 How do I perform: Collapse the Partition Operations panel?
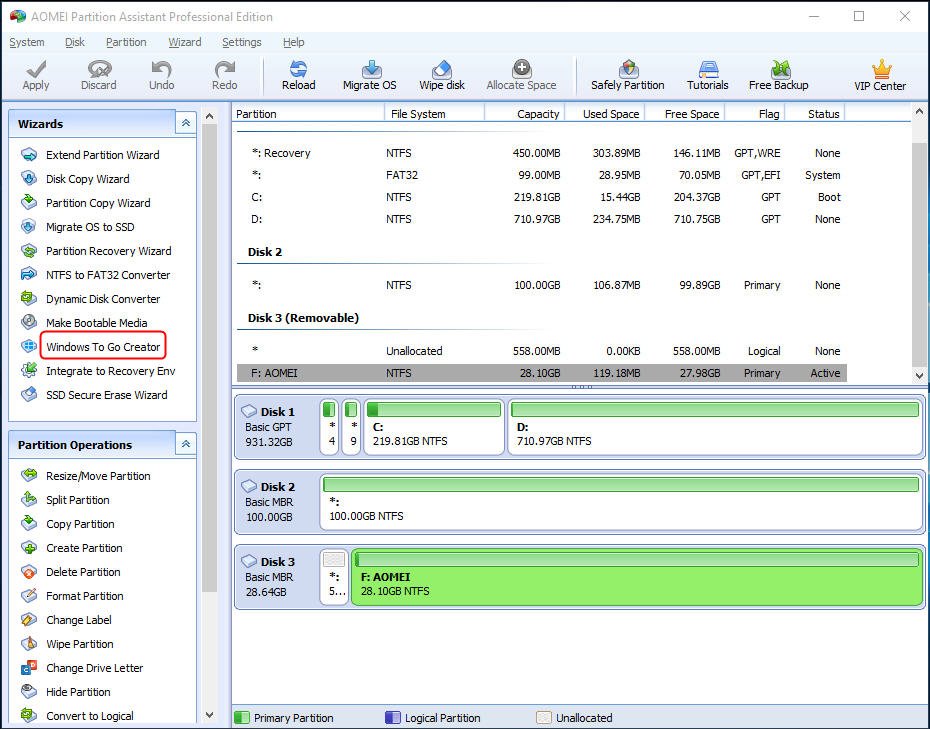[x=185, y=445]
